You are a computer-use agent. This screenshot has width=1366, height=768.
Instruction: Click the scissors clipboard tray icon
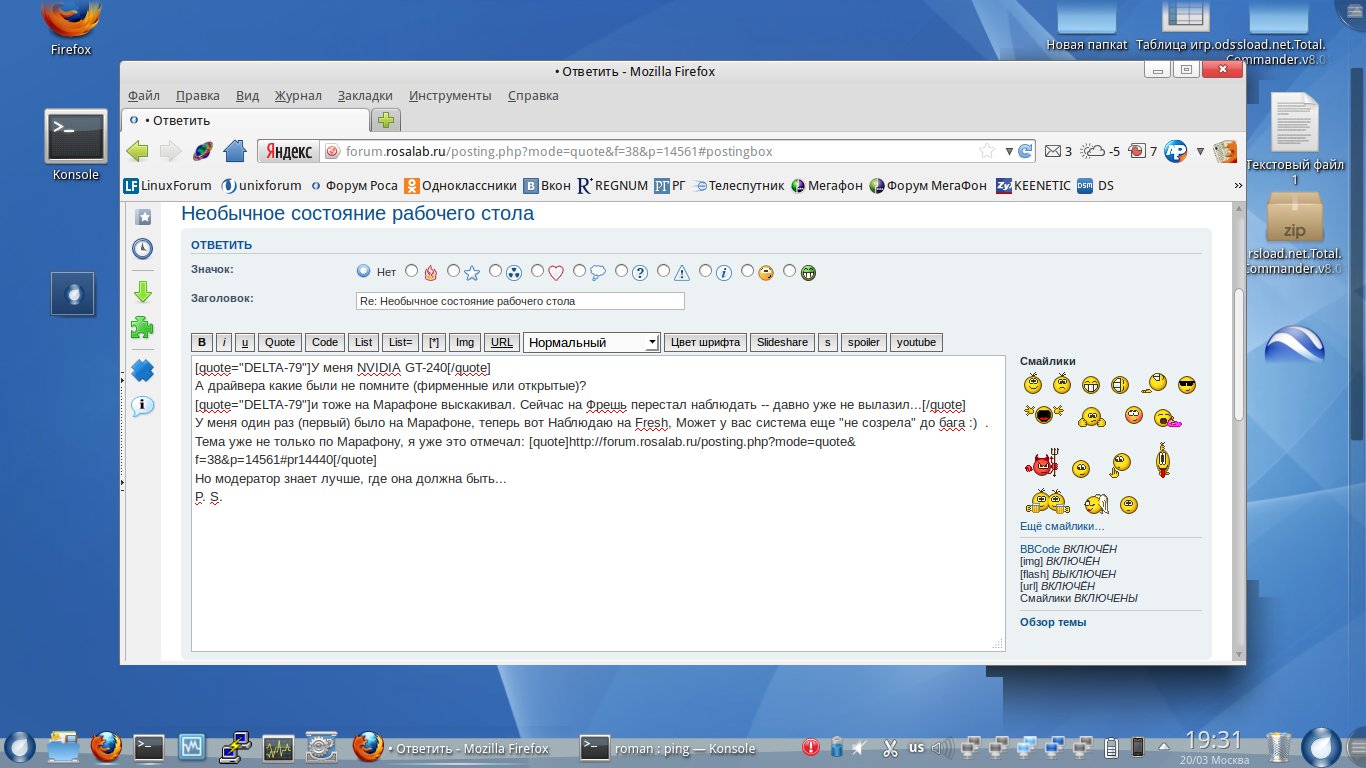[890, 747]
